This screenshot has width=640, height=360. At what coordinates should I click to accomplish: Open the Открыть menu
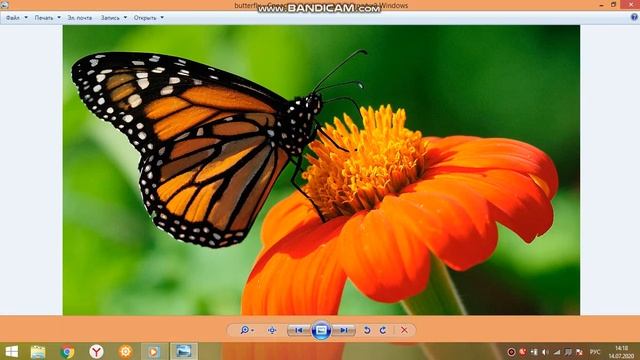coord(149,18)
